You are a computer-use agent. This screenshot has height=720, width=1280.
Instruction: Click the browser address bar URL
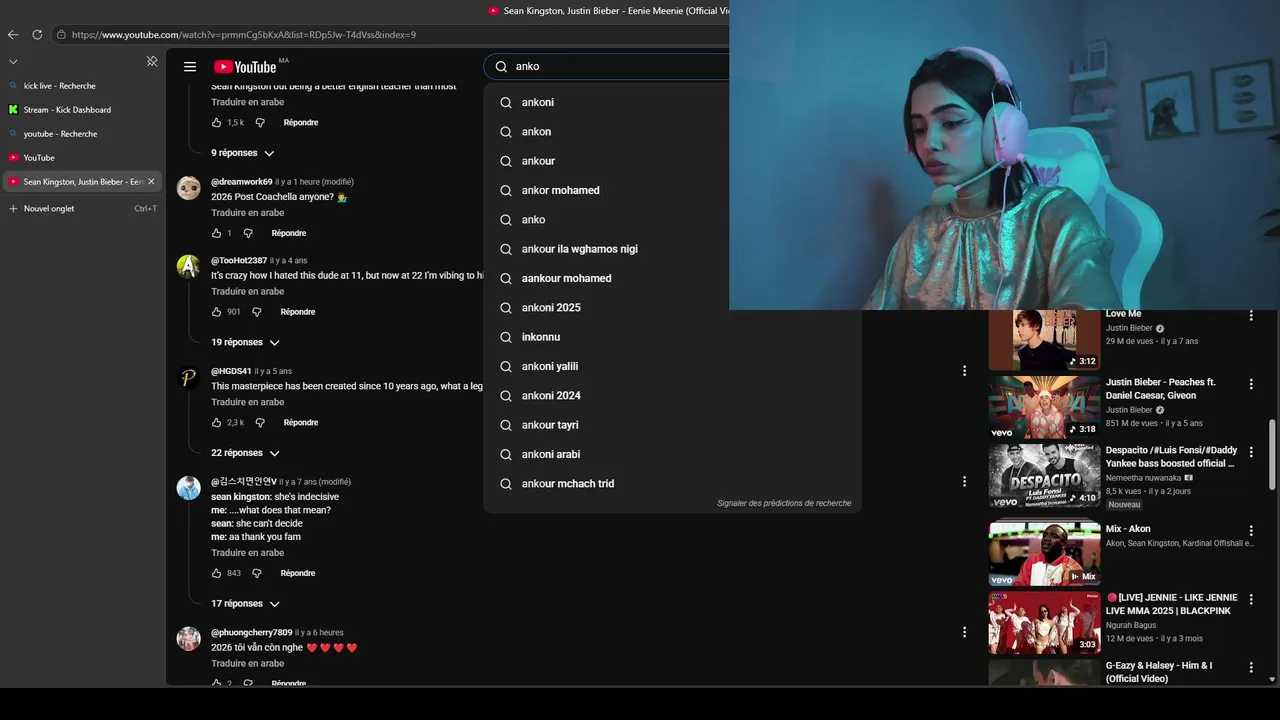(244, 35)
